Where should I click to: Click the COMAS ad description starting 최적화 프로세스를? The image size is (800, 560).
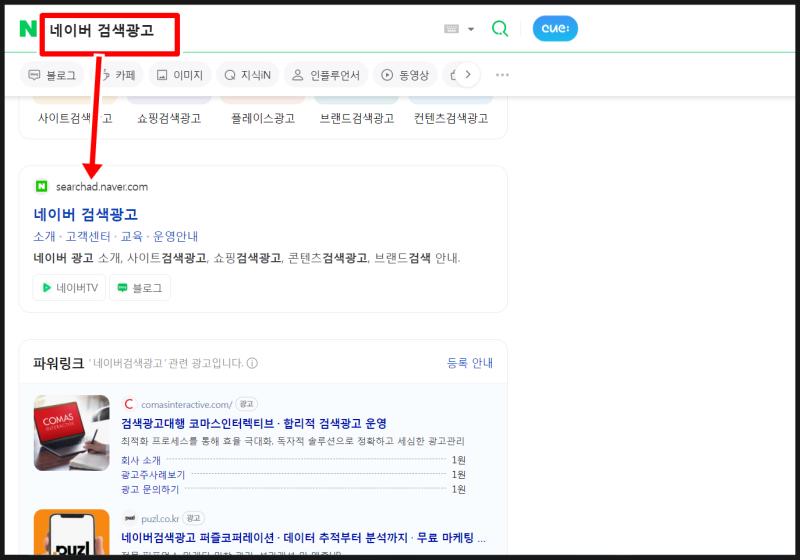coord(293,441)
